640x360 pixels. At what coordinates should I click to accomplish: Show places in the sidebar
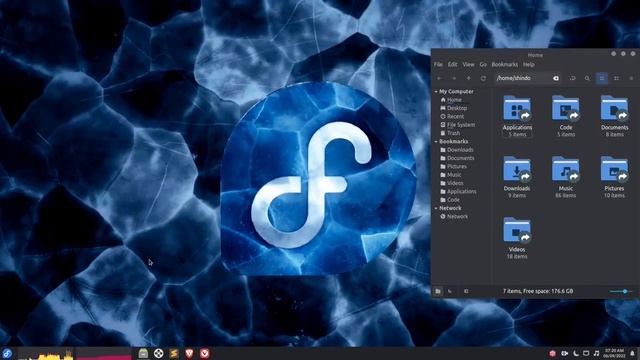click(x=438, y=291)
